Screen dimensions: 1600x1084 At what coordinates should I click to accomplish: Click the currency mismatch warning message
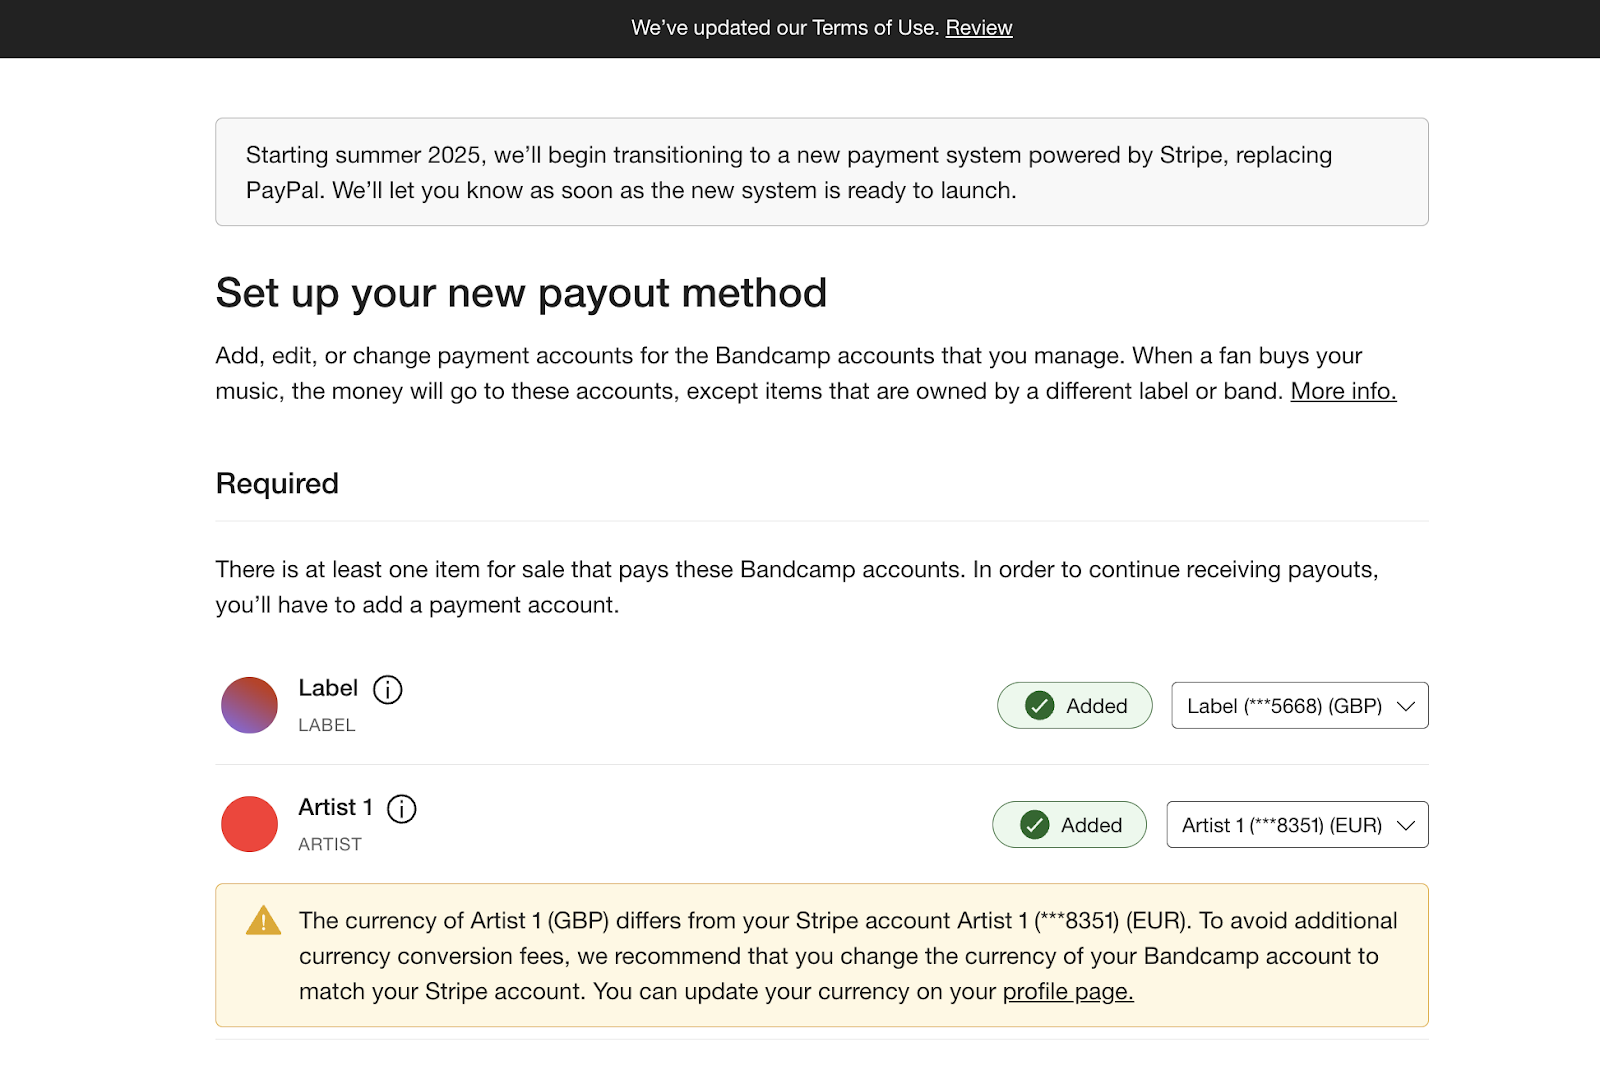[822, 955]
